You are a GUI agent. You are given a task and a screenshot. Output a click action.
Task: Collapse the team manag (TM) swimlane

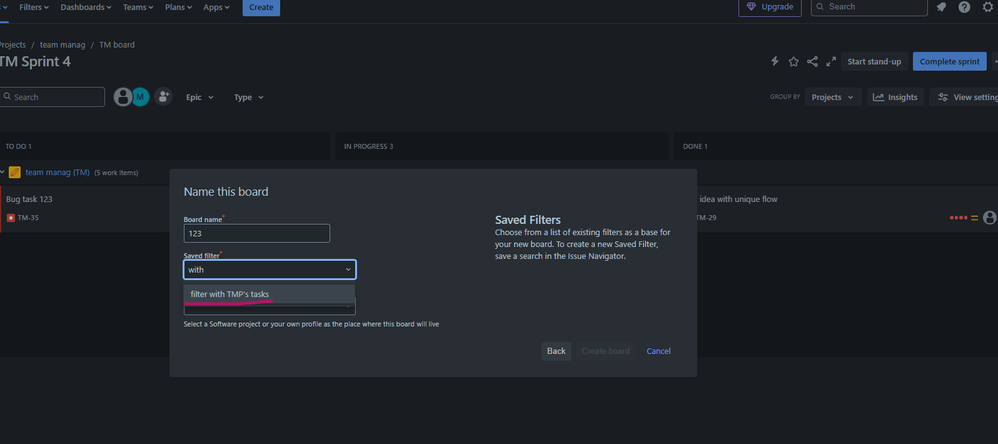click(2, 172)
